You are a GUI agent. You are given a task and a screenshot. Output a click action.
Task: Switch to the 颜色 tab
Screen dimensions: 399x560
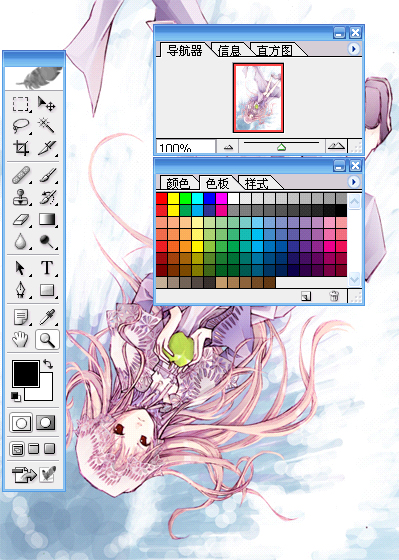tap(178, 183)
